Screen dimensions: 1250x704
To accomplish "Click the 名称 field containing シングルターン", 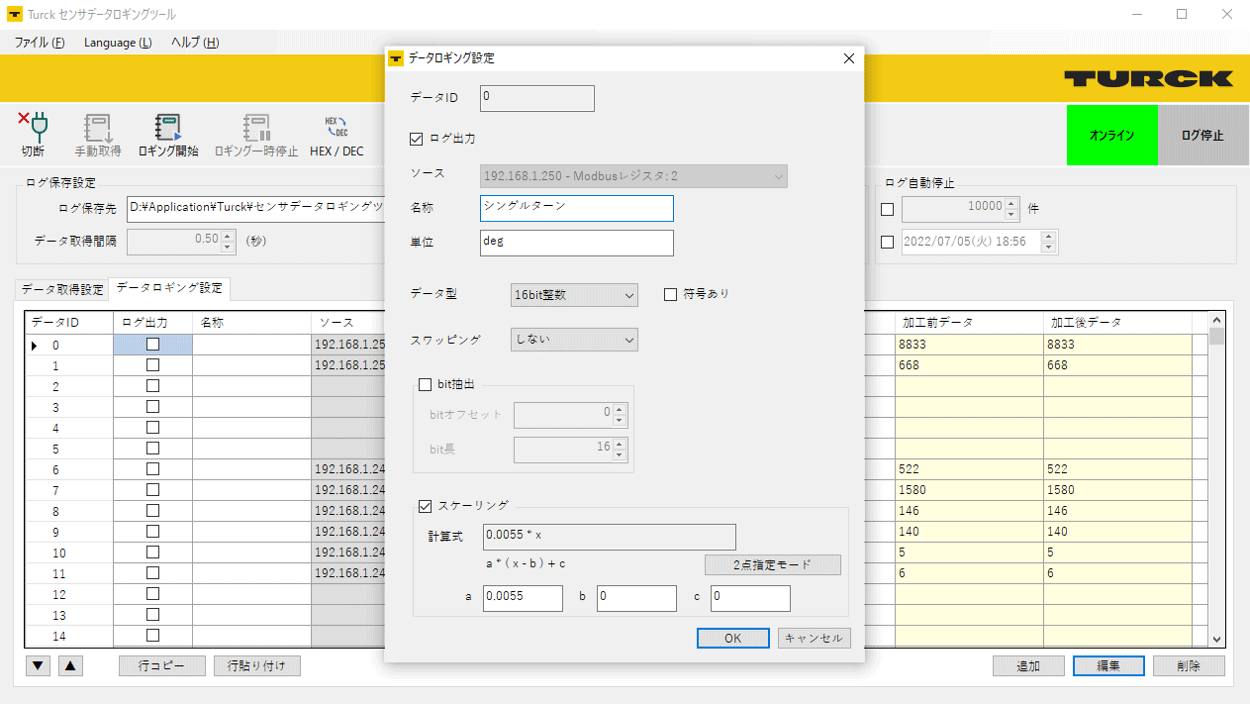I will (x=577, y=208).
